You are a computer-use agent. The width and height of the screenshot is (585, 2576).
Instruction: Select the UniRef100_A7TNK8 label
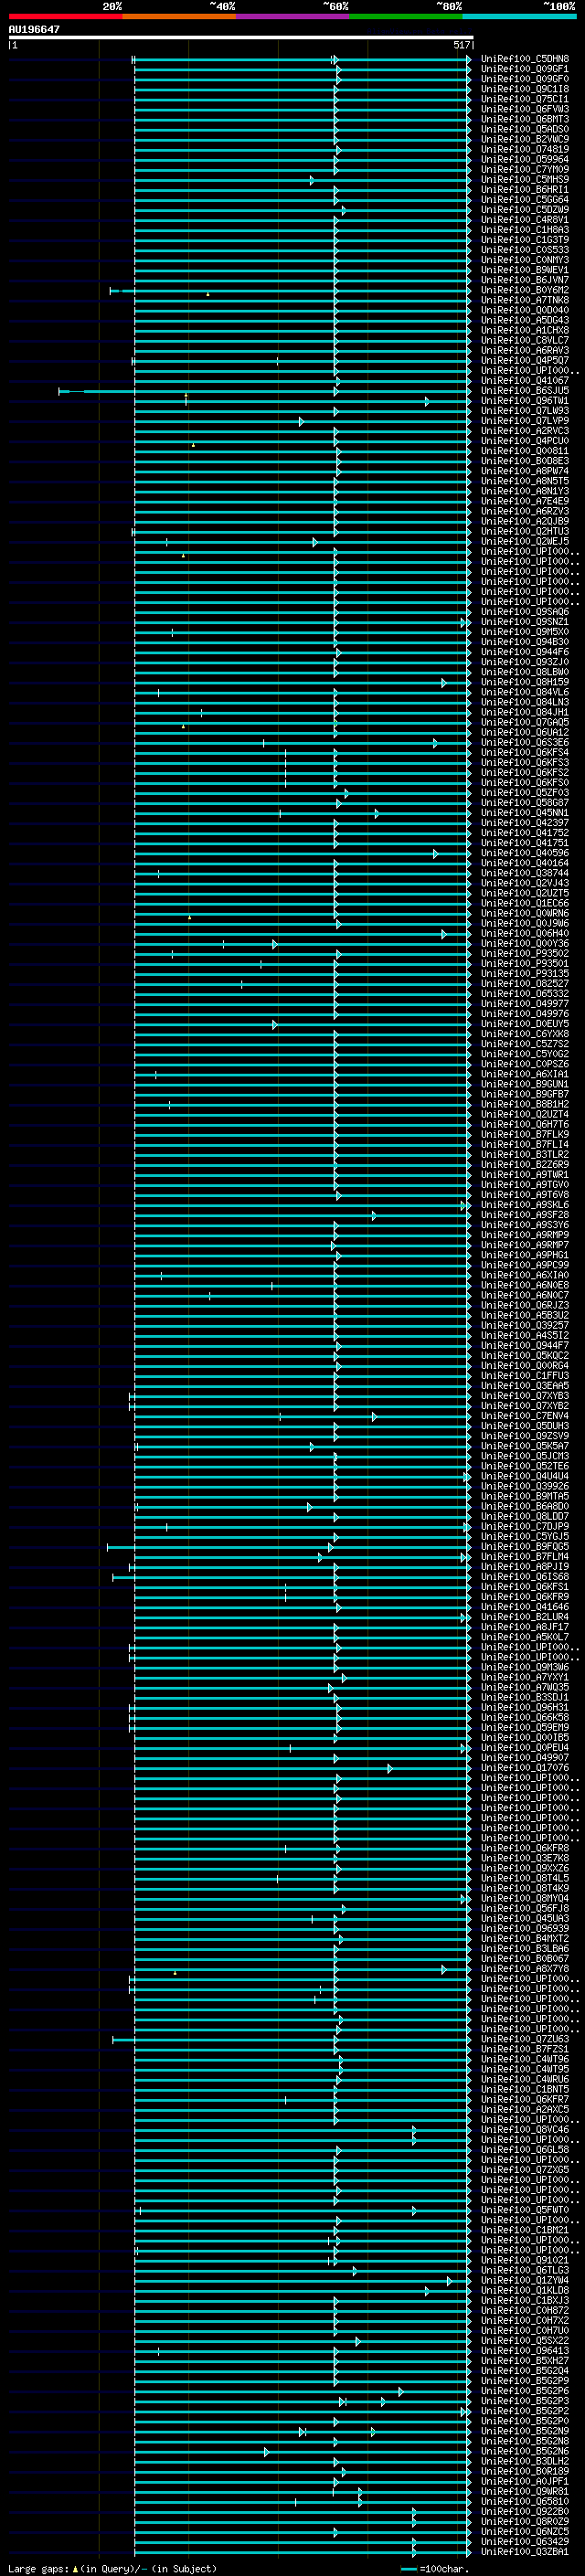[x=525, y=301]
